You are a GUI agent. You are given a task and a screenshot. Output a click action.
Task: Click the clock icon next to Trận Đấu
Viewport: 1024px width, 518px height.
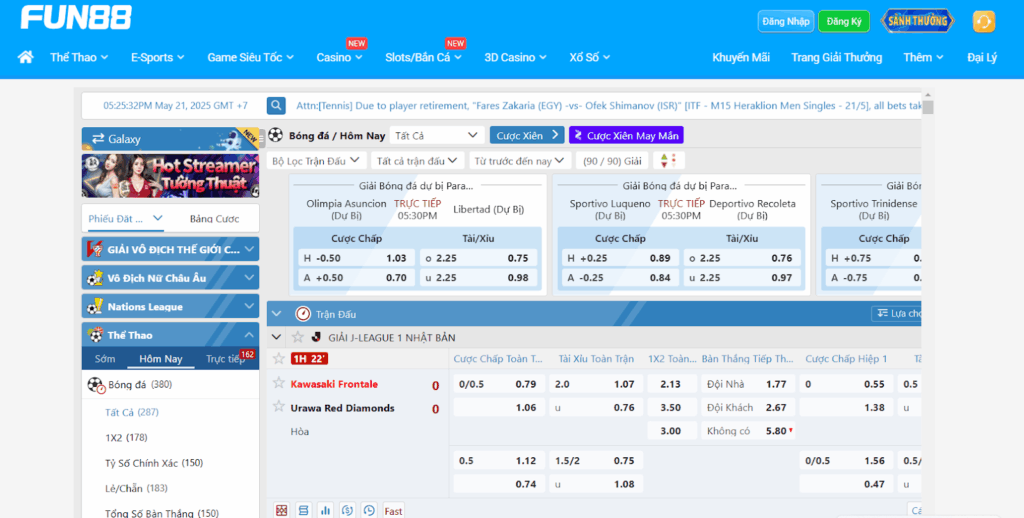pos(302,314)
